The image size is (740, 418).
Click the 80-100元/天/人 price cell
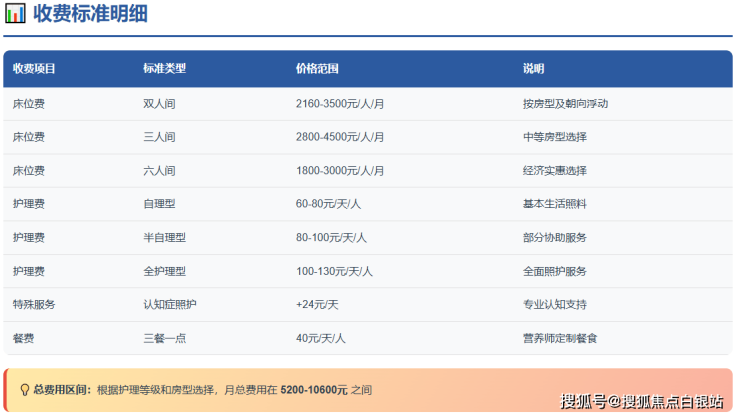pos(331,238)
